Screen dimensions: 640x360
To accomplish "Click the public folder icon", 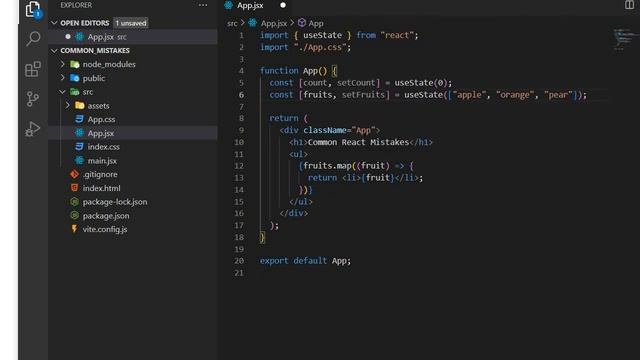I will tap(75, 78).
